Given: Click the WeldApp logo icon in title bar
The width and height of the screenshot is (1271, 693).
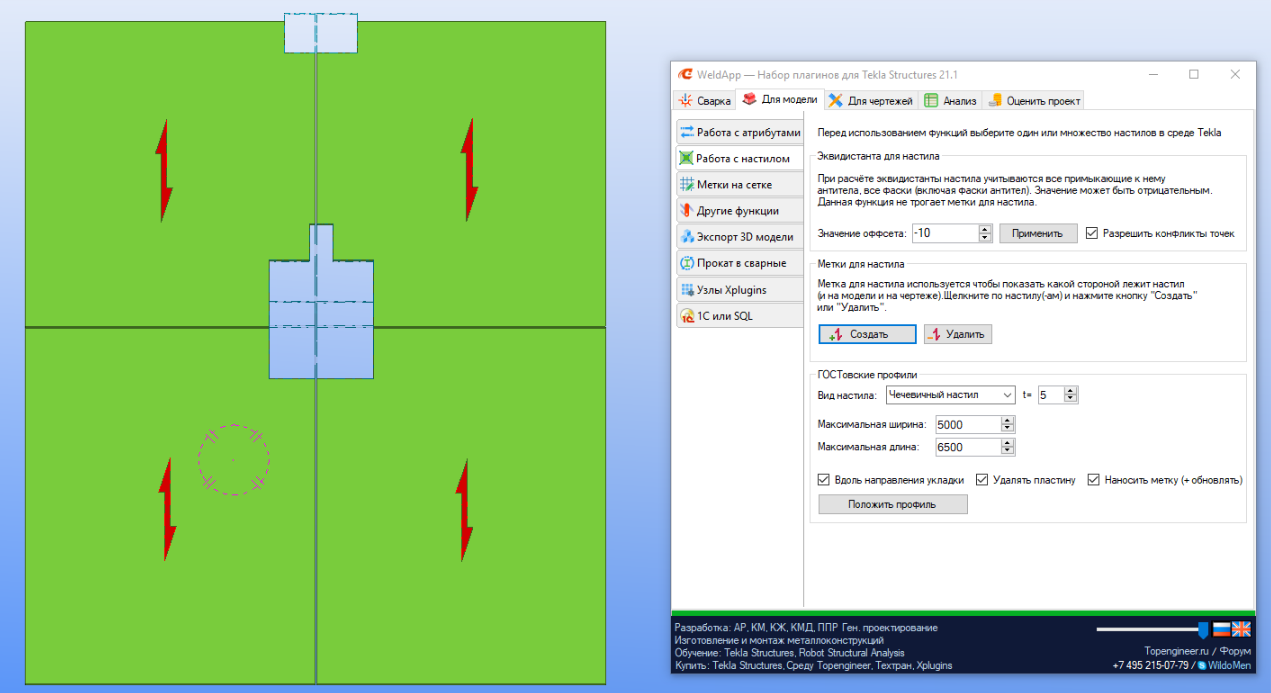Looking at the screenshot, I should pos(685,74).
